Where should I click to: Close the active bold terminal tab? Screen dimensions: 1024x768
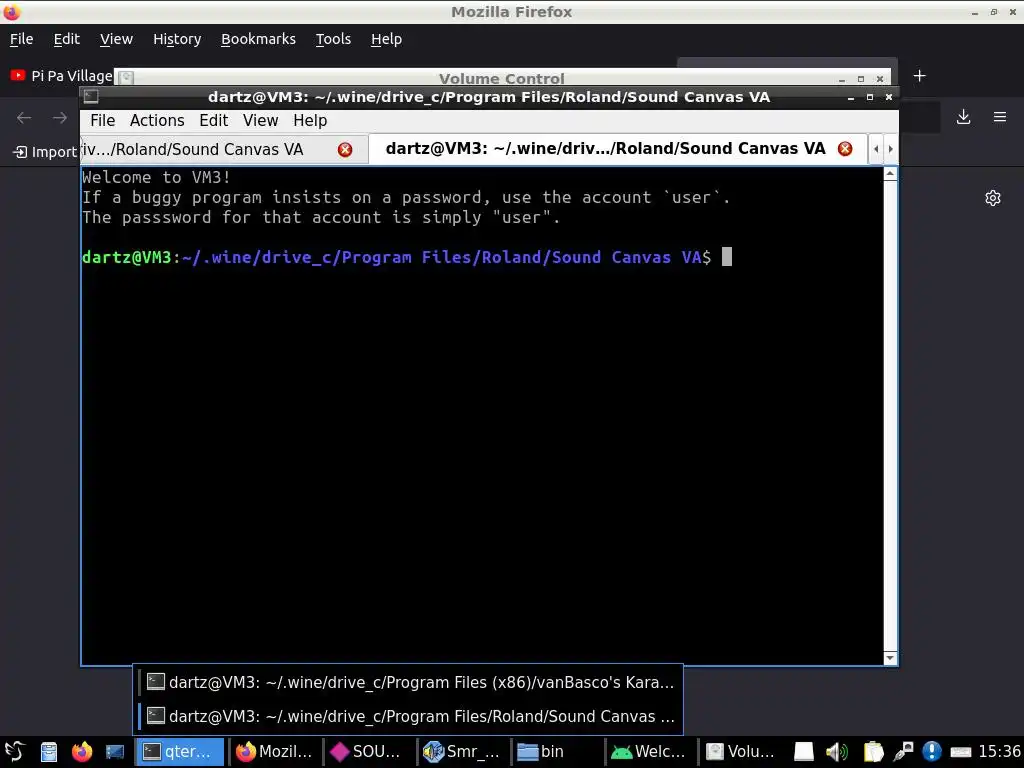[844, 149]
